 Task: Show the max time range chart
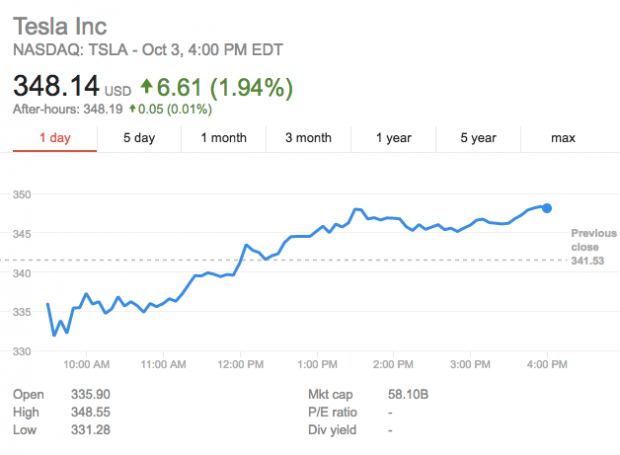tap(563, 138)
